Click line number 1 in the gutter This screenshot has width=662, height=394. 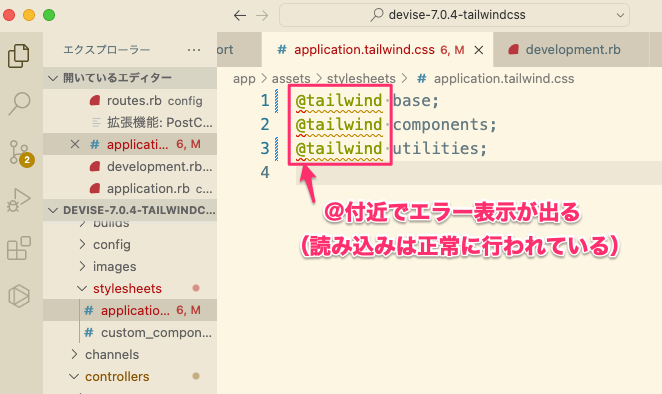(x=265, y=101)
